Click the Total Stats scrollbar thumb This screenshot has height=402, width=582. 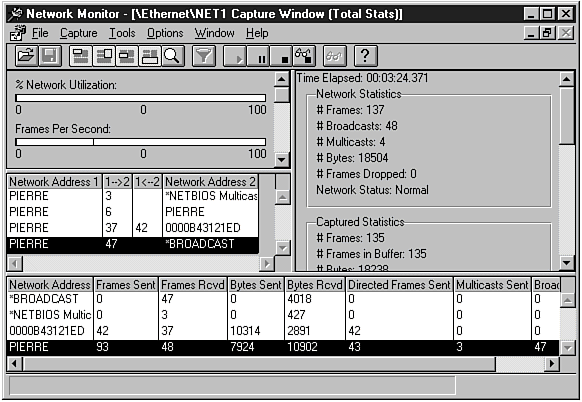567,115
